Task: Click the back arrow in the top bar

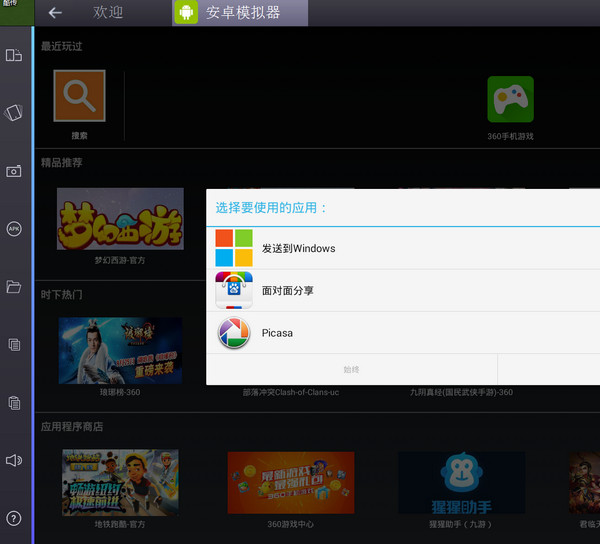Action: 55,13
